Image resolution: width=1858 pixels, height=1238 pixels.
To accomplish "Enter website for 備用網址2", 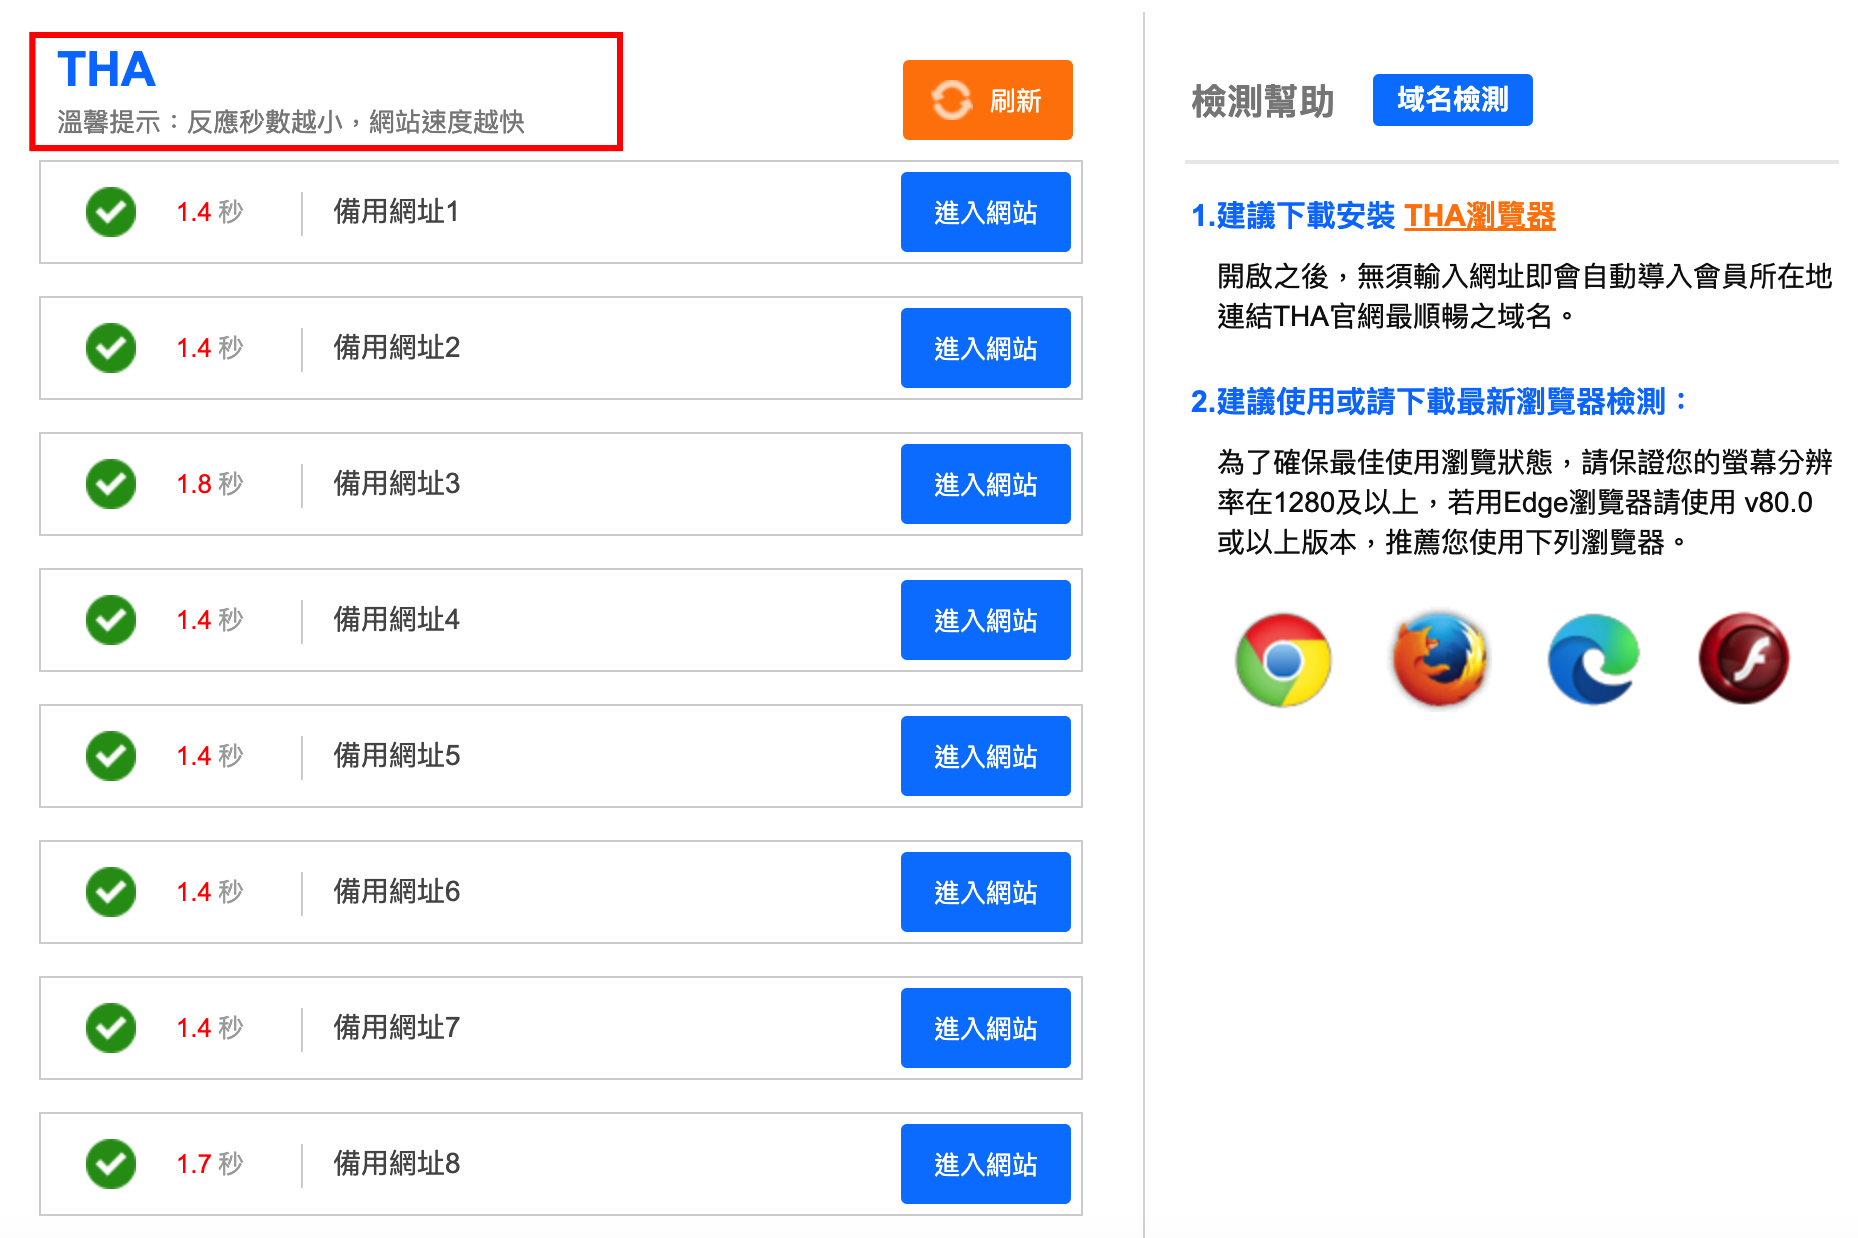I will tap(985, 348).
